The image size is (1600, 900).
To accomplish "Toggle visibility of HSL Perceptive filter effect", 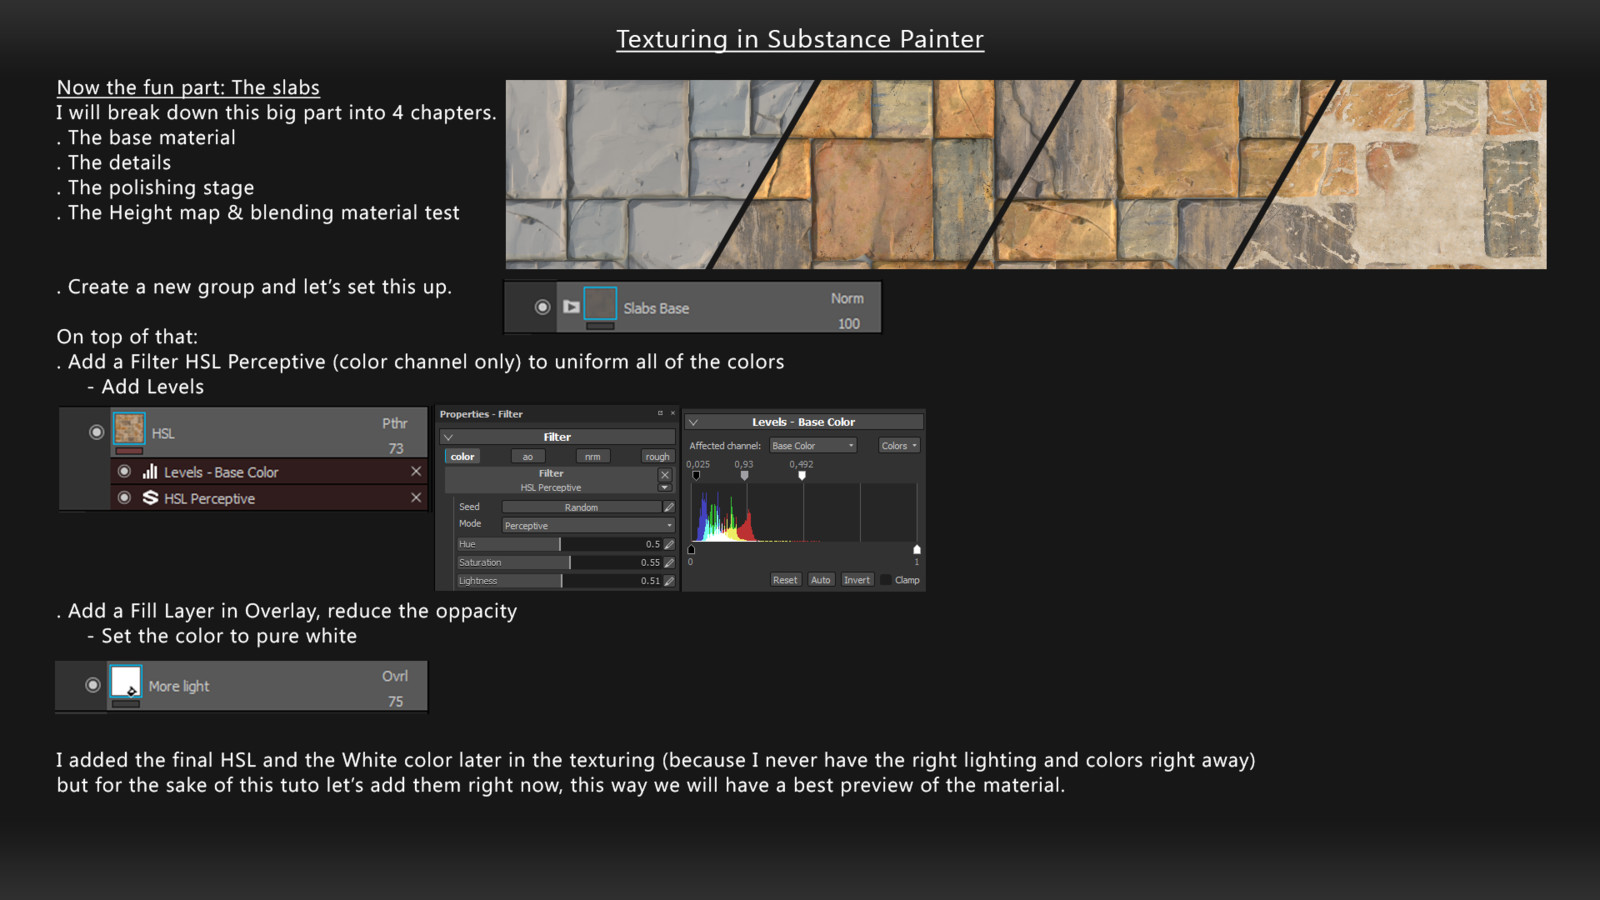I will coord(124,497).
